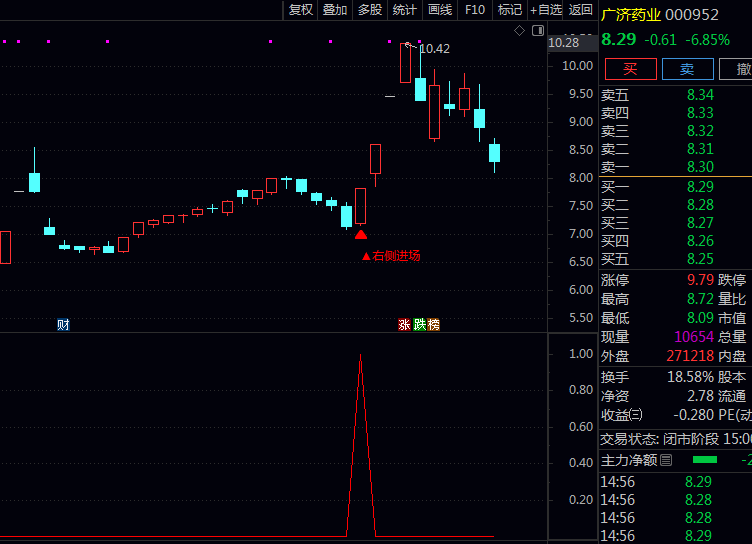Click the 涨 red badge icon
The image size is (752, 544).
tap(404, 325)
